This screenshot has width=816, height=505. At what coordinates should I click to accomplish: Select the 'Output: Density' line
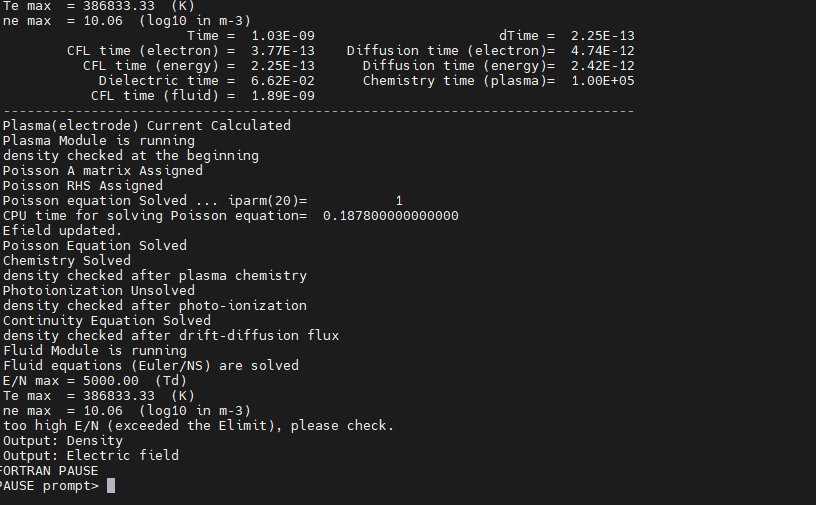63,441
